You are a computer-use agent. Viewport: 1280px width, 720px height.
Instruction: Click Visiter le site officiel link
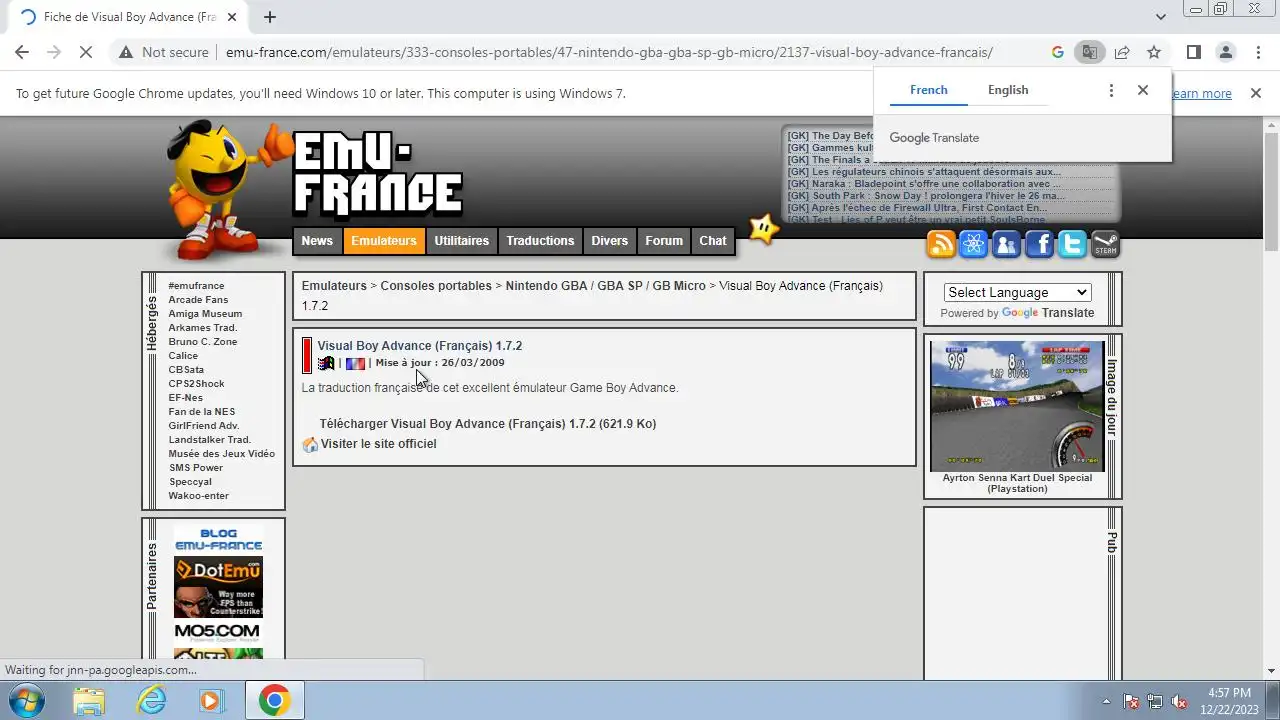click(378, 444)
